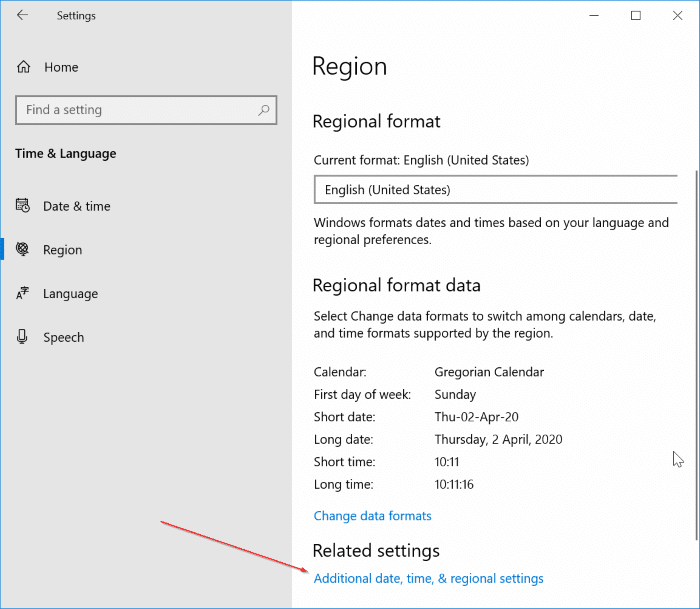700x609 pixels.
Task: Click the Speech microphone icon
Action: click(22, 337)
